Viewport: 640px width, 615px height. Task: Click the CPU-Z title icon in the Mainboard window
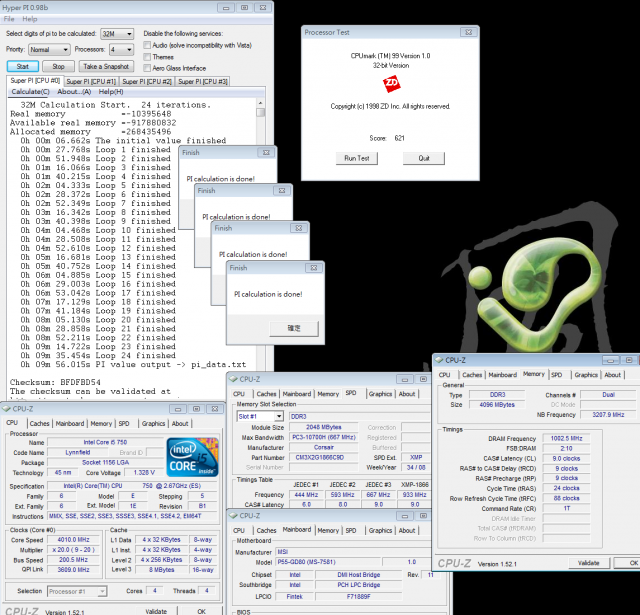coord(233,515)
